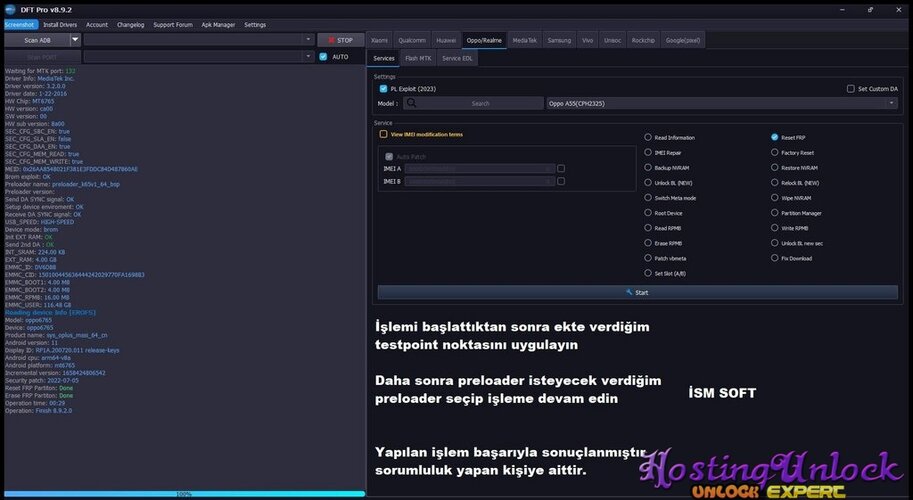Click the STOP button
Image resolution: width=913 pixels, height=500 pixels.
341,40
